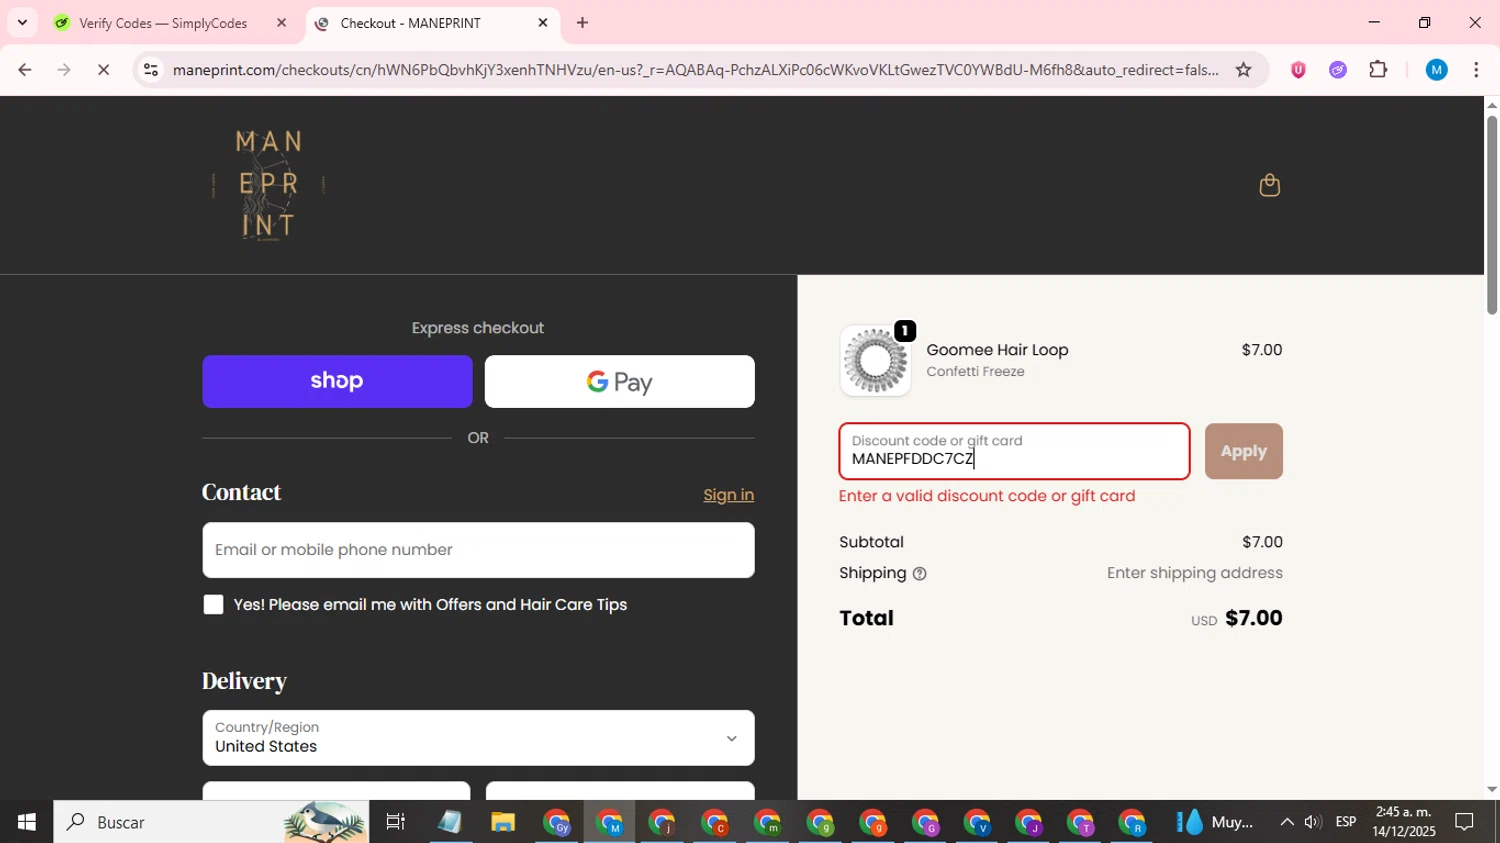The height and width of the screenshot is (843, 1500).
Task: Open the Windows Start menu
Action: click(26, 822)
